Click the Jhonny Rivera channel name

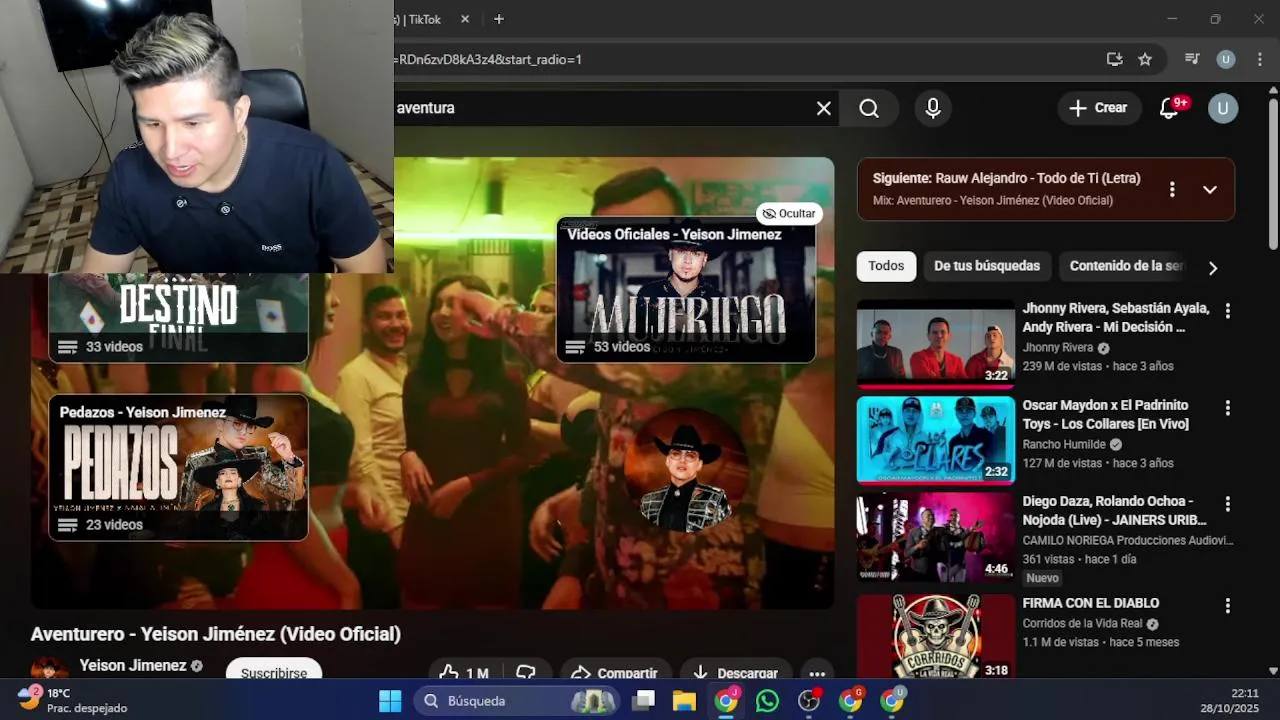(1058, 347)
